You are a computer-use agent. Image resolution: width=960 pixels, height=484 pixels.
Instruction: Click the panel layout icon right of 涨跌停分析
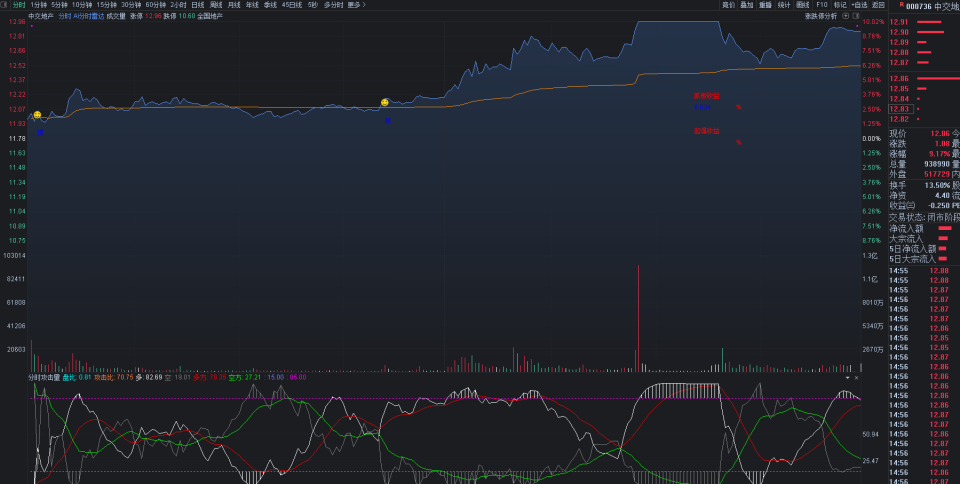pyautogui.click(x=856, y=16)
